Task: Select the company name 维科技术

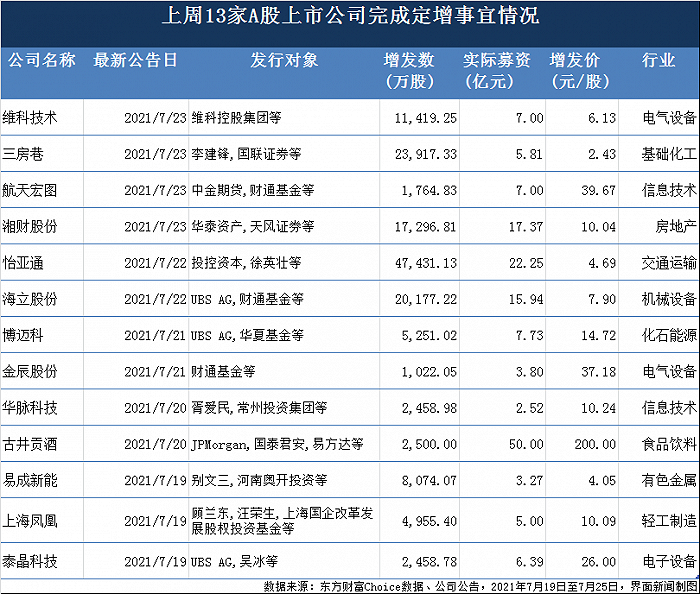Action: coord(30,118)
